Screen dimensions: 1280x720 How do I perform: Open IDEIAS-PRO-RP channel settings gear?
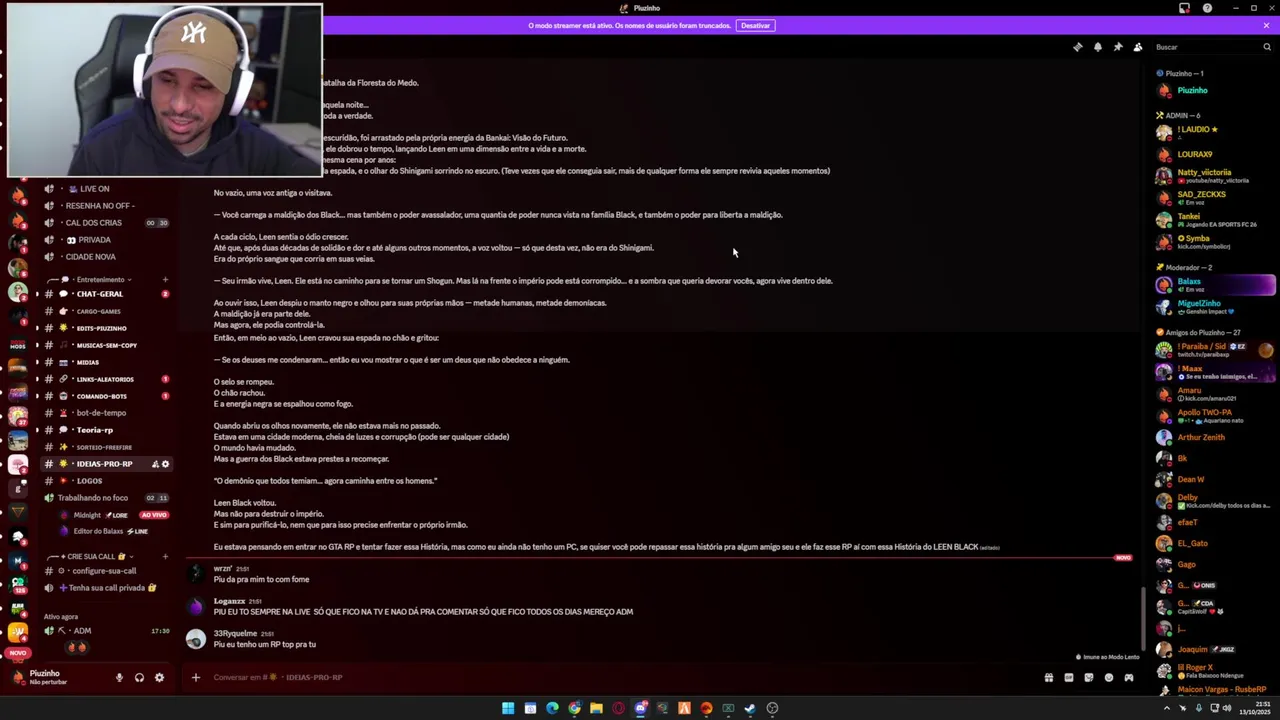pyautogui.click(x=166, y=464)
